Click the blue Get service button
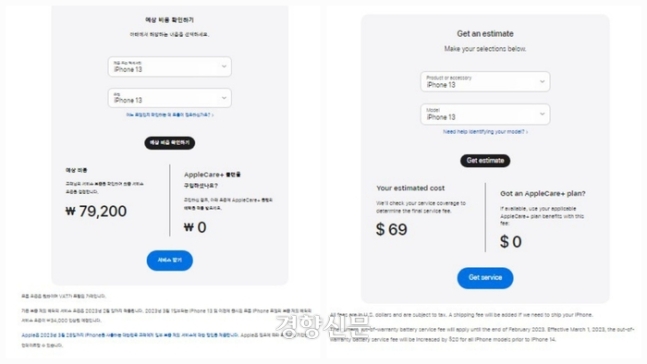The image size is (647, 364). tap(485, 278)
